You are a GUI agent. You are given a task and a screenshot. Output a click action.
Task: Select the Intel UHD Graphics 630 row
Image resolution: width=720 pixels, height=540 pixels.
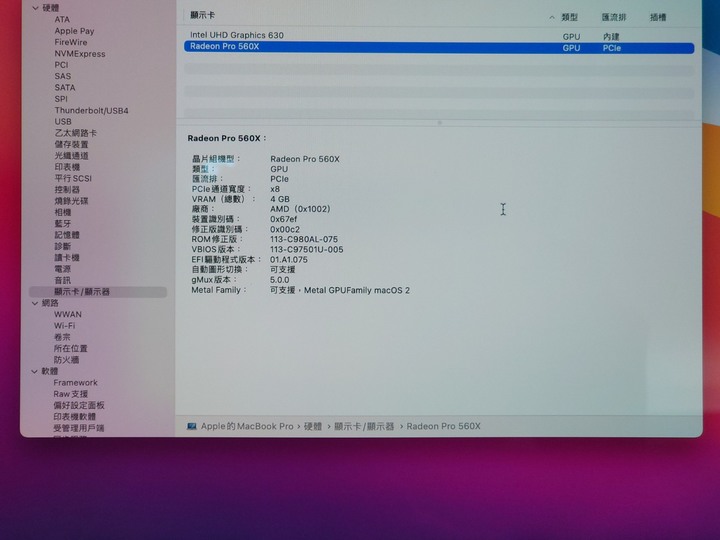click(439, 35)
